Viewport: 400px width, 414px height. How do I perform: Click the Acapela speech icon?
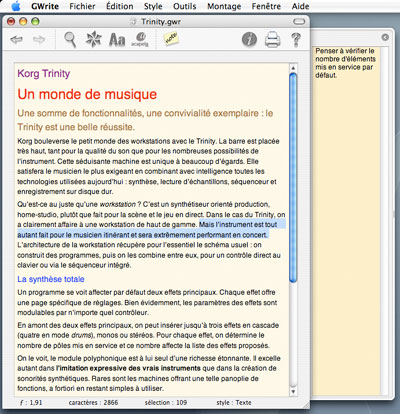point(140,39)
